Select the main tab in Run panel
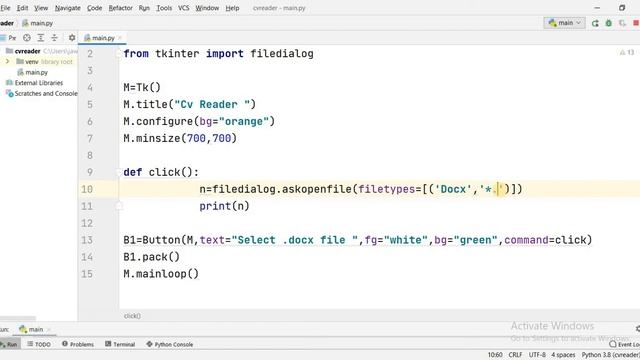Image resolution: width=640 pixels, height=360 pixels. coord(31,329)
